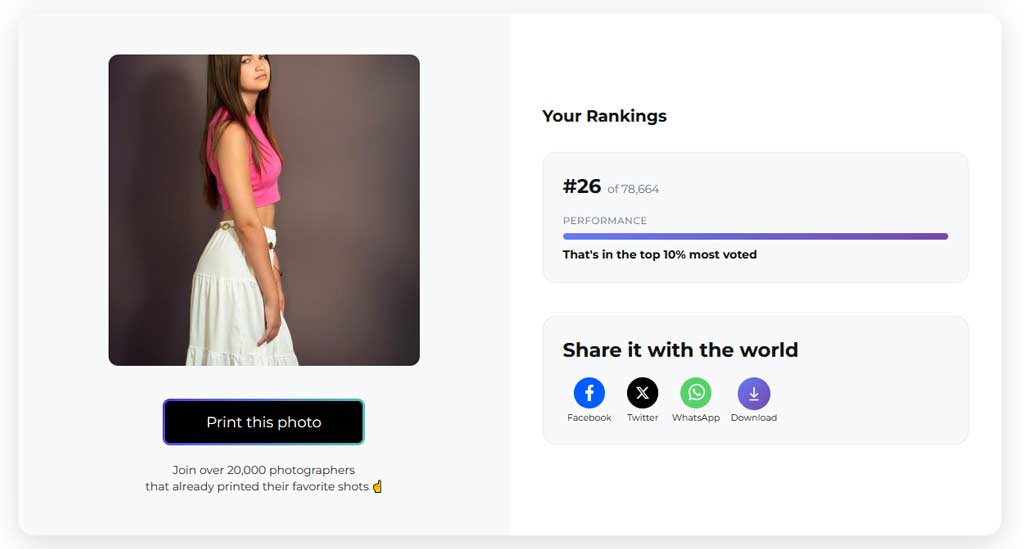Click the 'of 78,664' total count
Screen dimensions: 1024x549
633,189
